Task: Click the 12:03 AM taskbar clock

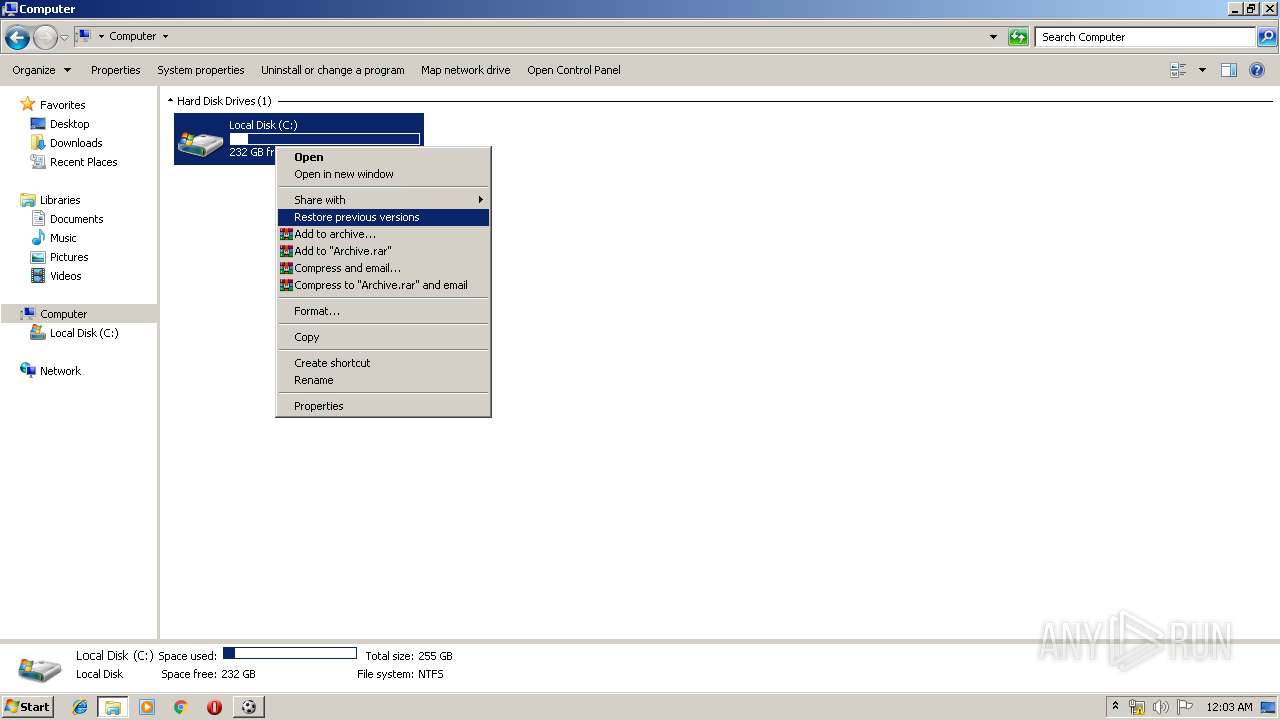Action: [1229, 707]
